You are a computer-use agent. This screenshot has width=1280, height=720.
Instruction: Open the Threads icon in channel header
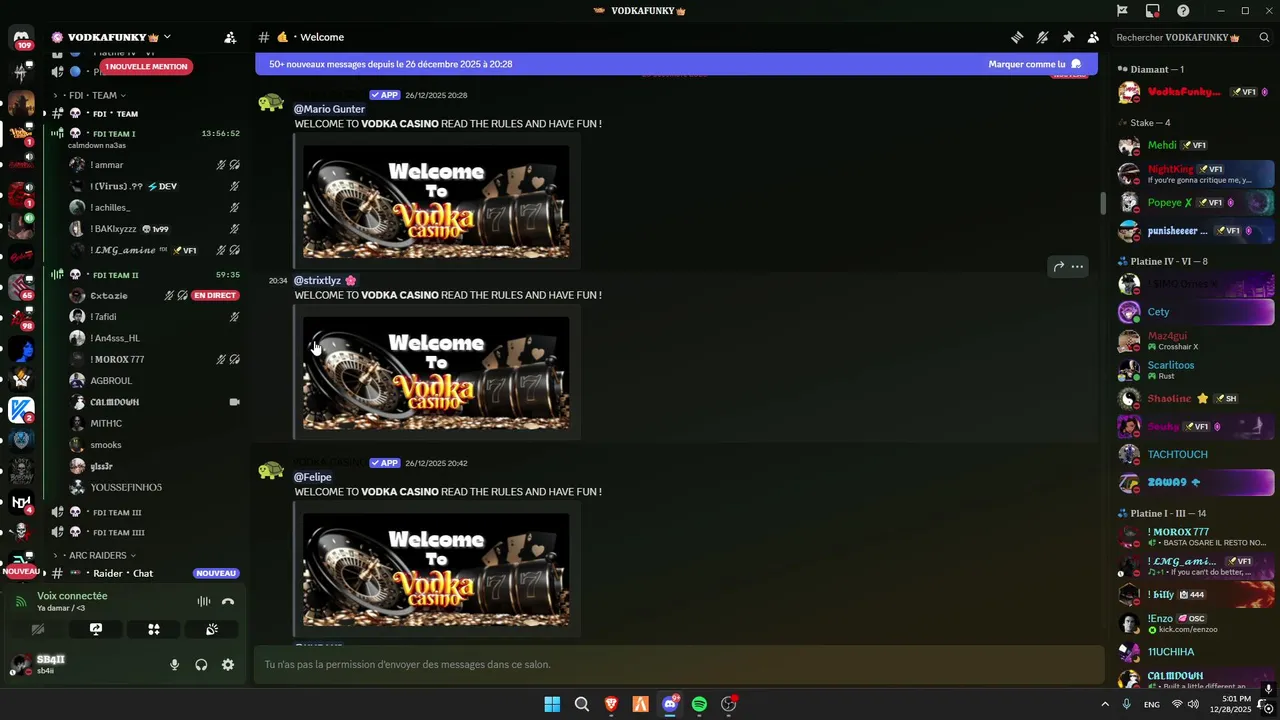click(x=1017, y=37)
